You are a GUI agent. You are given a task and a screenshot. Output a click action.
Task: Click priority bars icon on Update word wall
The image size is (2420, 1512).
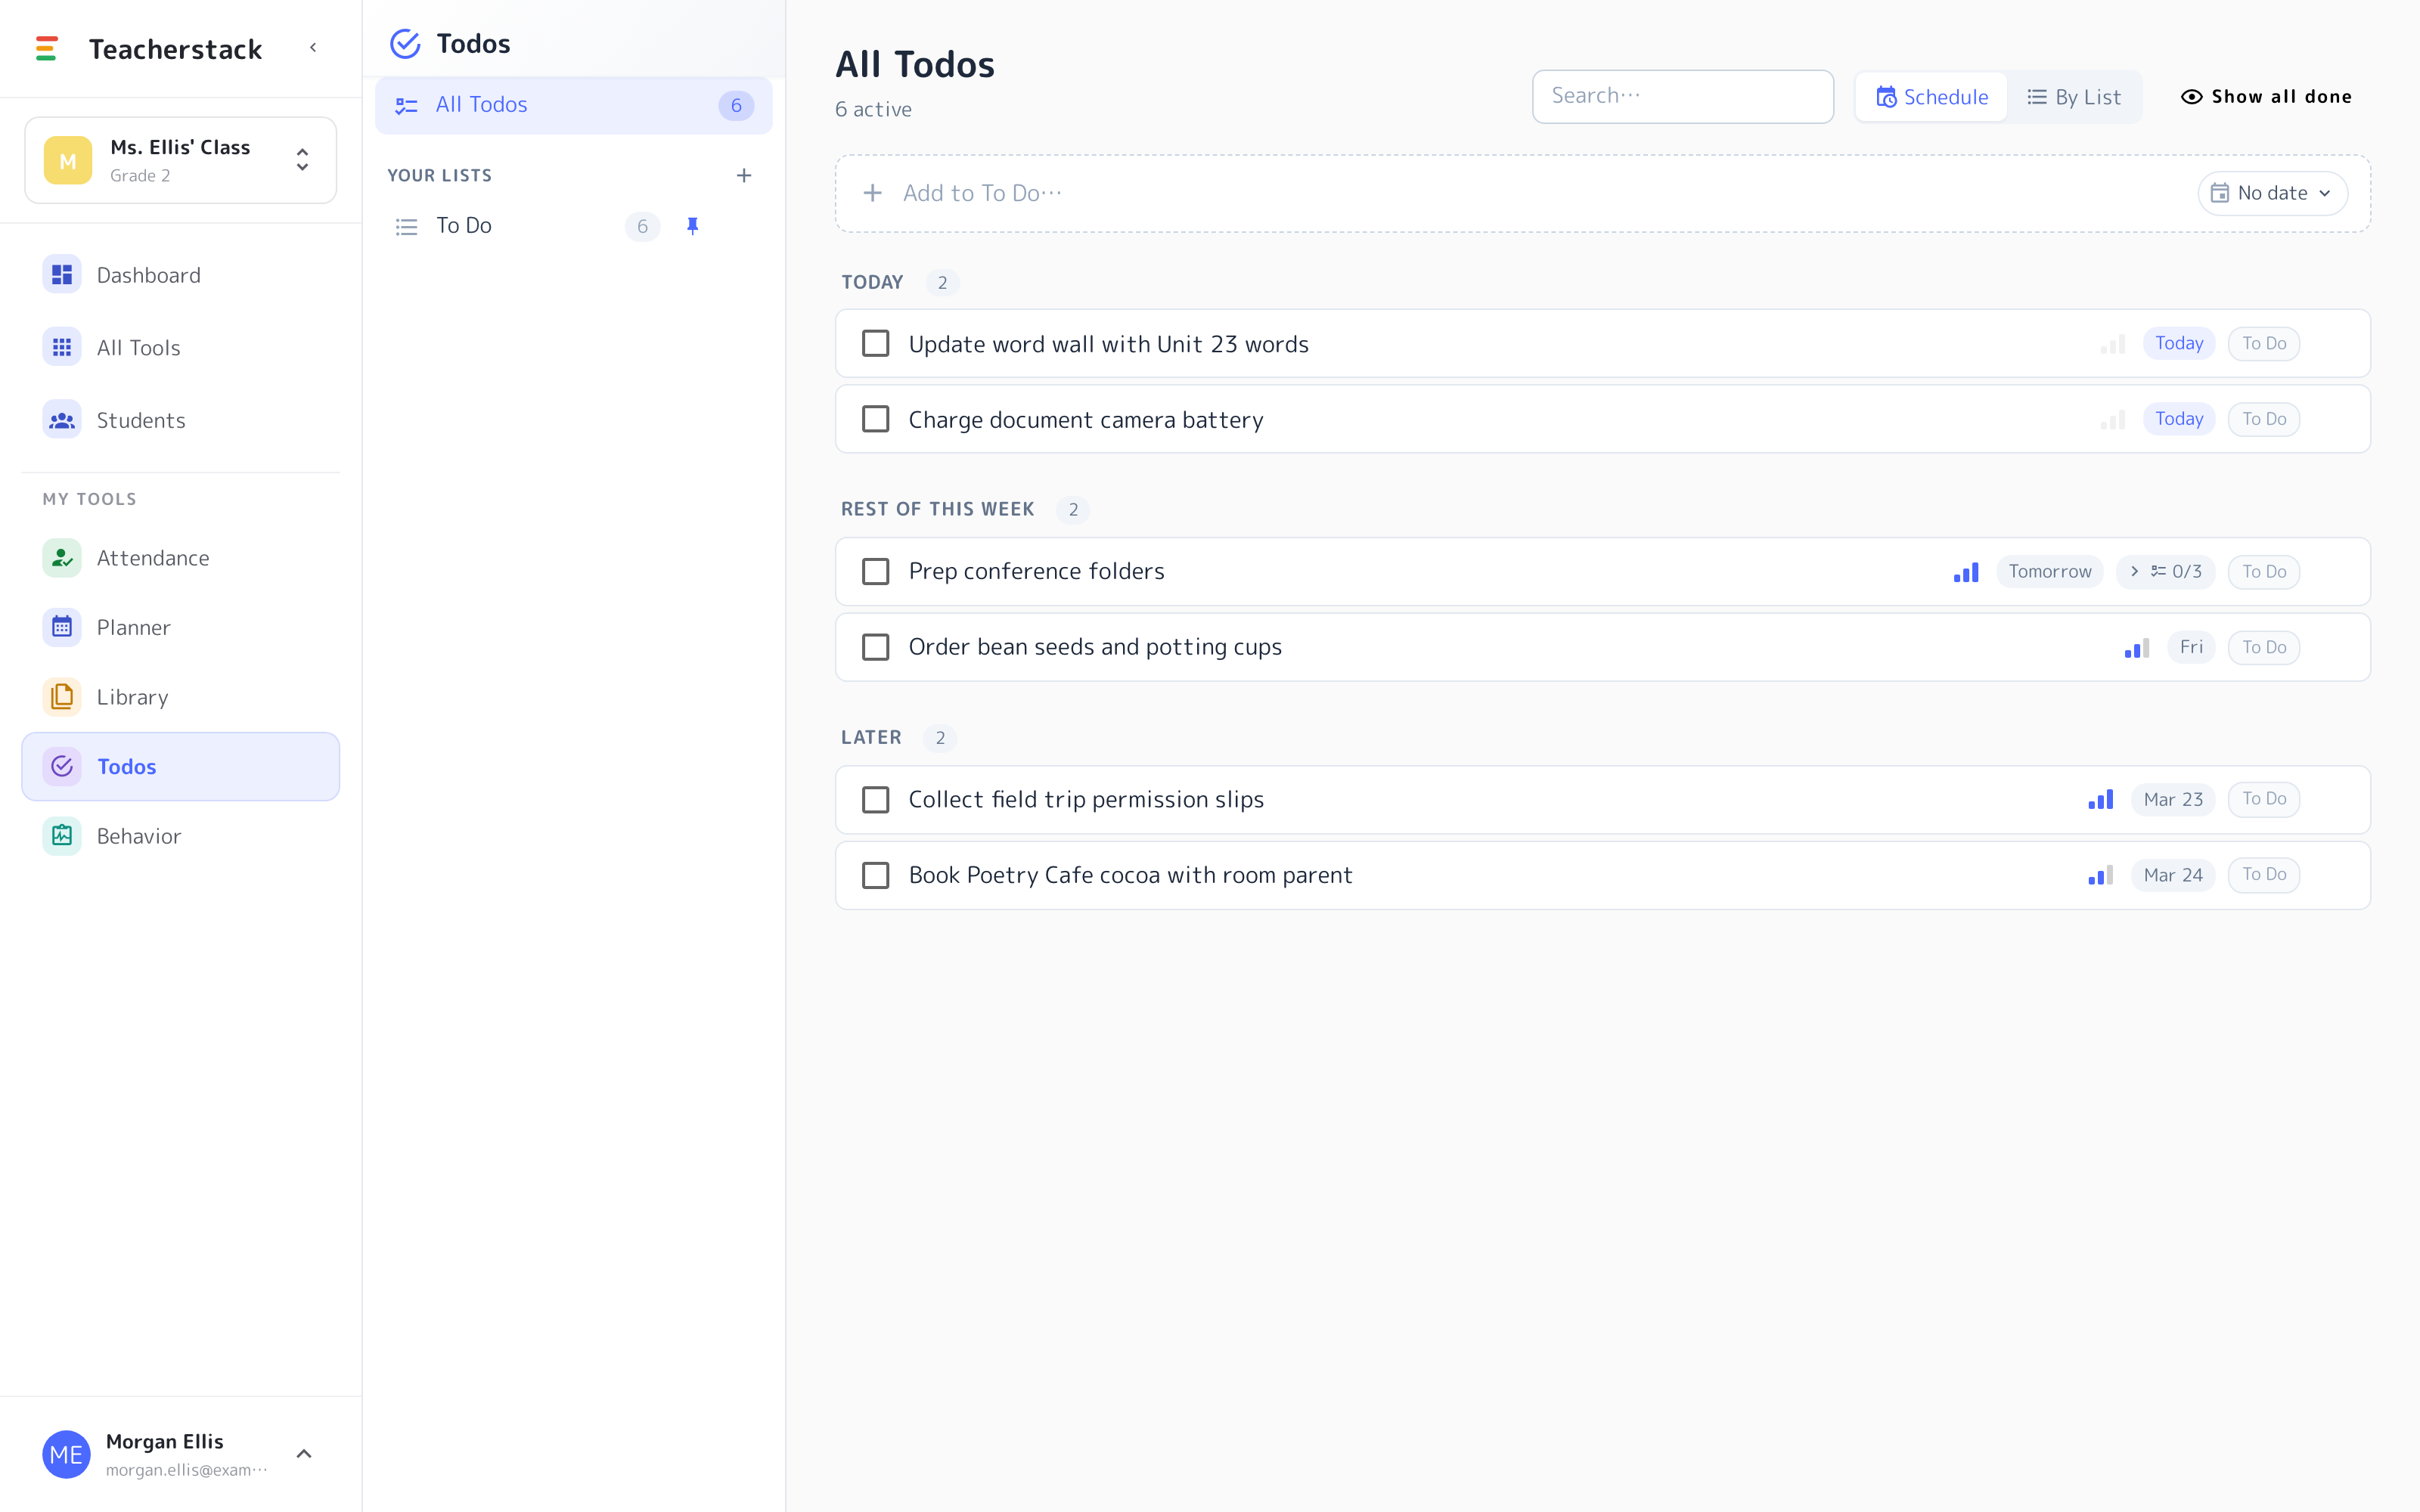coord(2112,344)
